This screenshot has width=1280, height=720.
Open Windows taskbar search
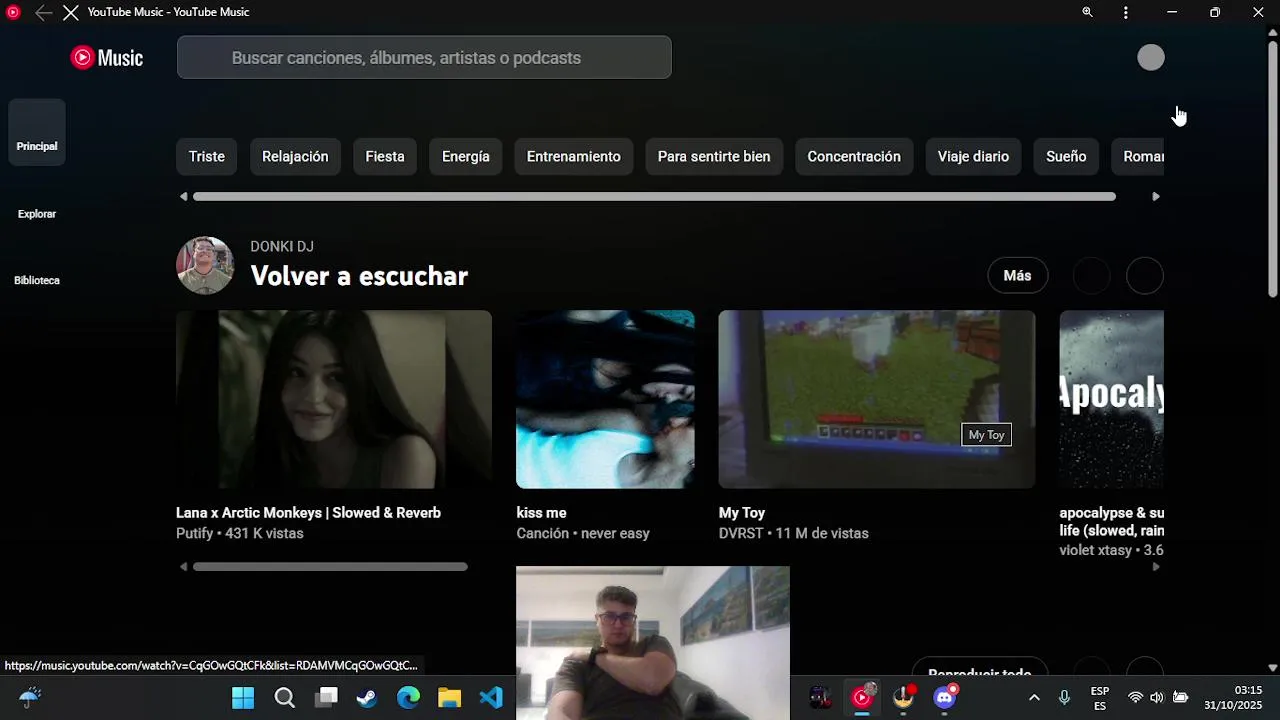coord(285,698)
